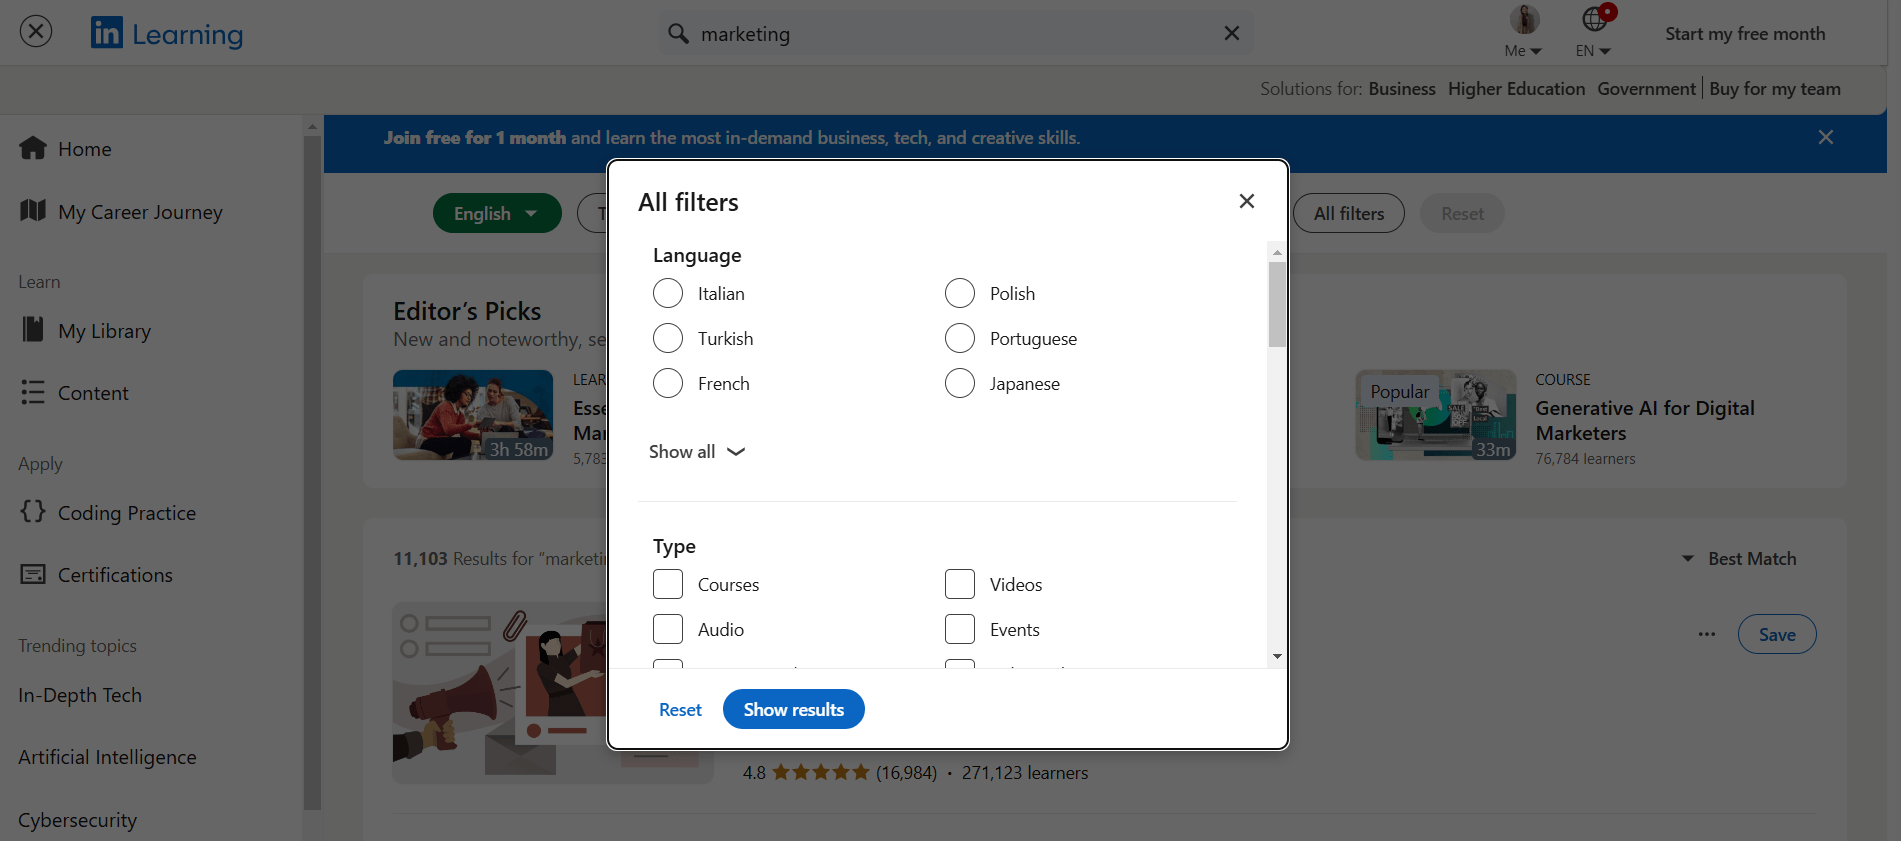Click the Generative AI course thumbnail

[x=1436, y=415]
